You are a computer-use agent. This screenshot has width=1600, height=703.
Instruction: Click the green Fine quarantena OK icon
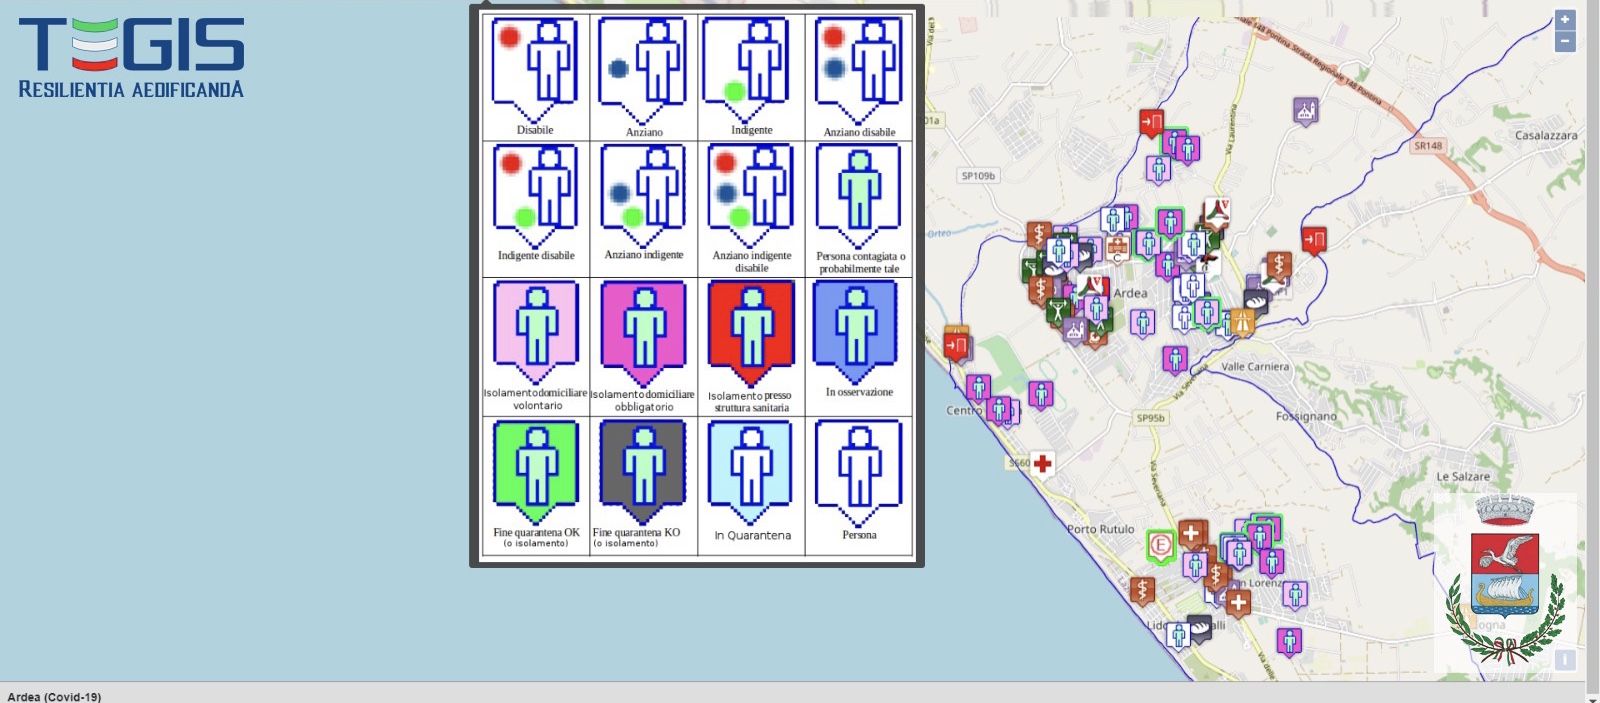(x=536, y=470)
